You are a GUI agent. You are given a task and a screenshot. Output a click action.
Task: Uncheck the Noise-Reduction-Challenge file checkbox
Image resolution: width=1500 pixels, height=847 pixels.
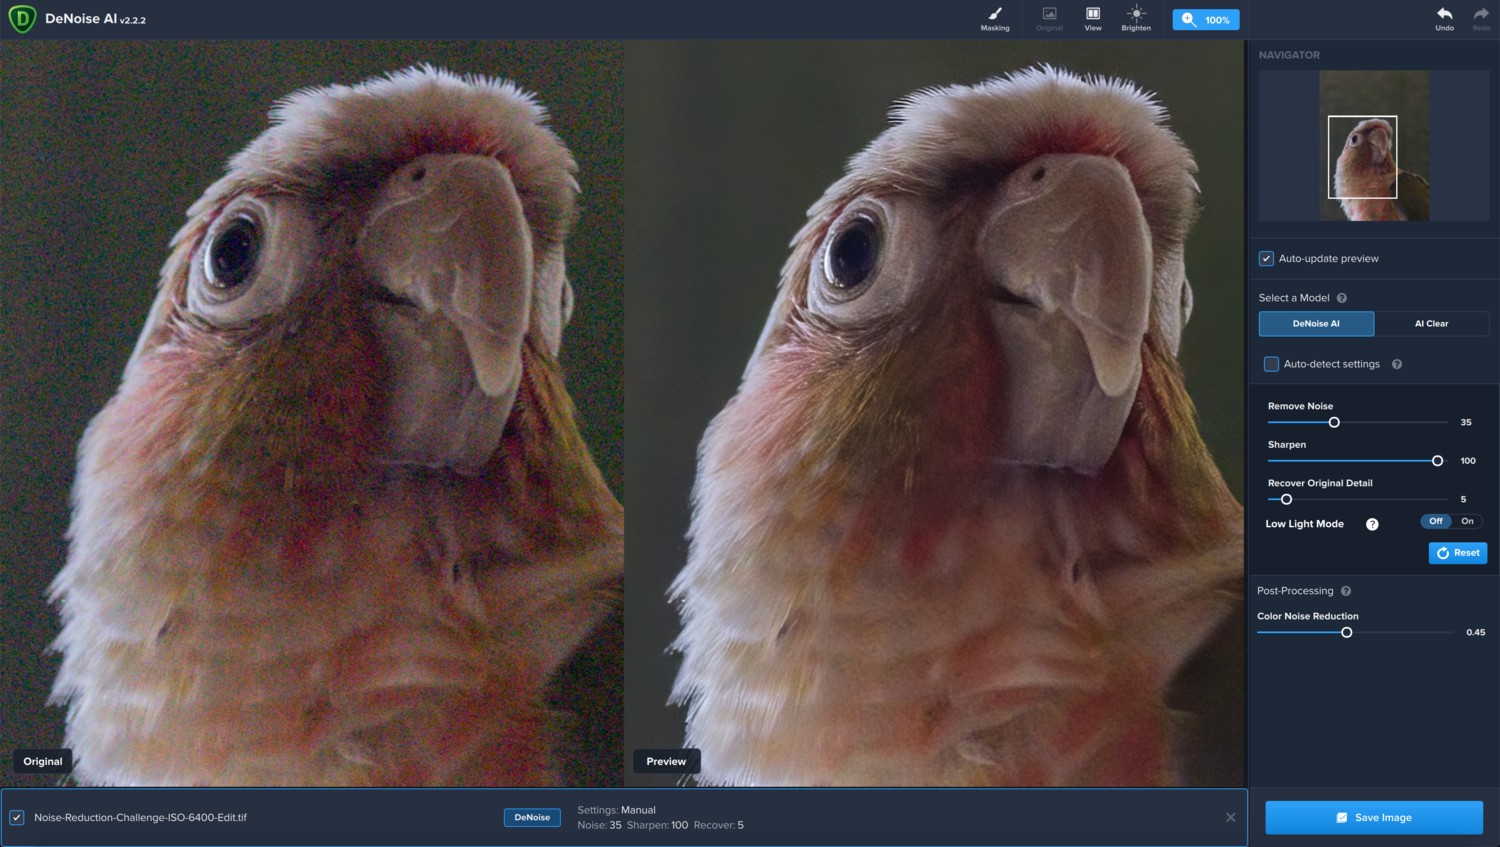17,817
